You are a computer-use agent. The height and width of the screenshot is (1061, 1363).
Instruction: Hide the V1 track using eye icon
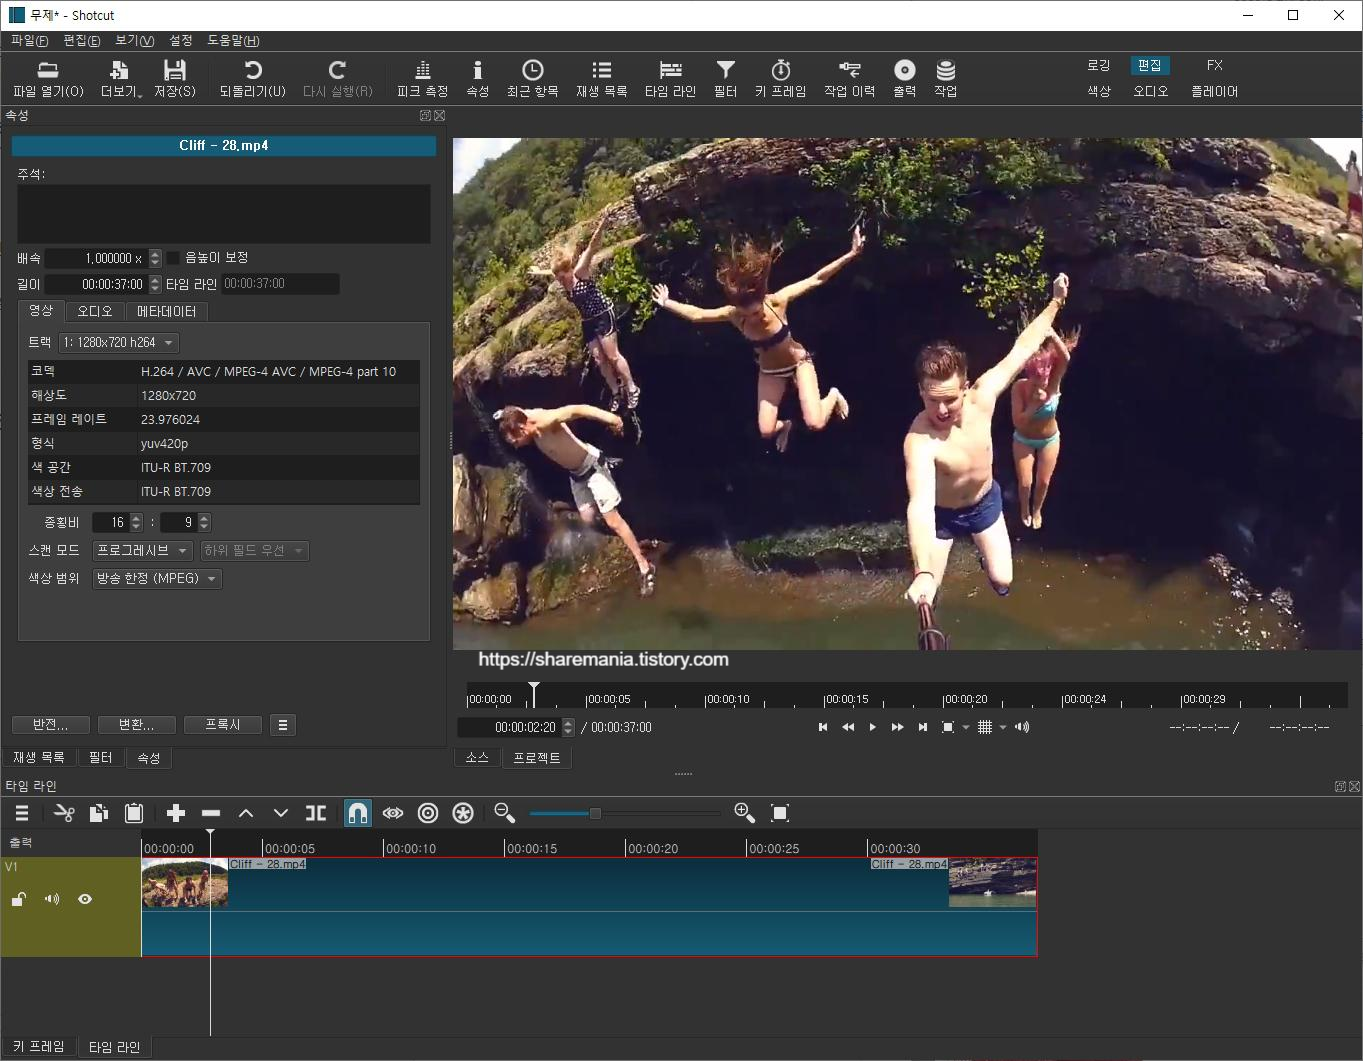point(85,899)
